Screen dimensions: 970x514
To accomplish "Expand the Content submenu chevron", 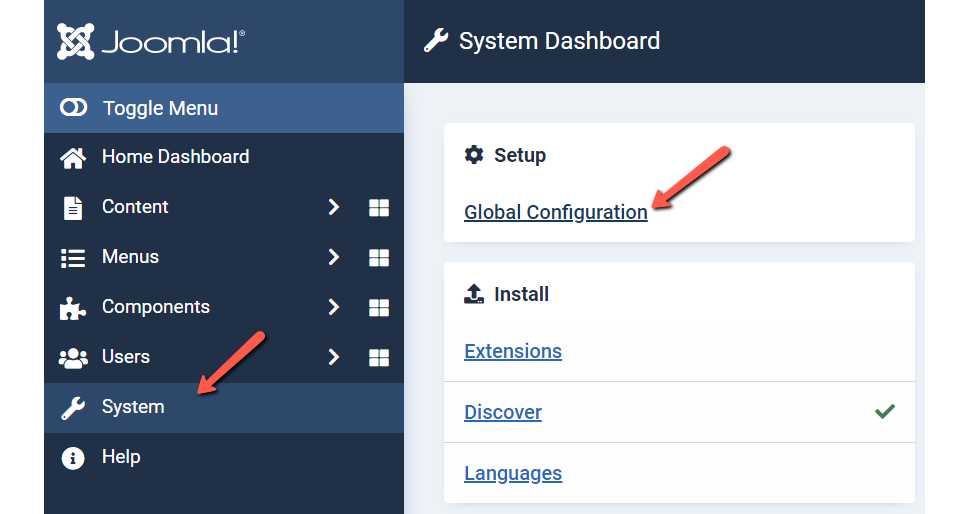I will point(333,207).
